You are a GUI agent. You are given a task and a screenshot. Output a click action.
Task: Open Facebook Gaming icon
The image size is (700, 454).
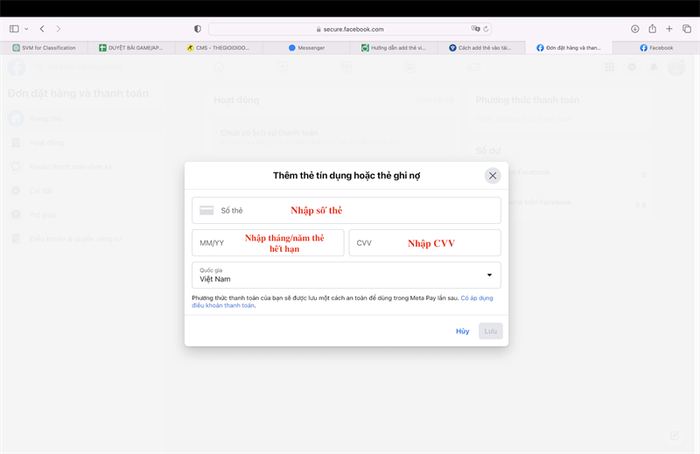coord(474,67)
